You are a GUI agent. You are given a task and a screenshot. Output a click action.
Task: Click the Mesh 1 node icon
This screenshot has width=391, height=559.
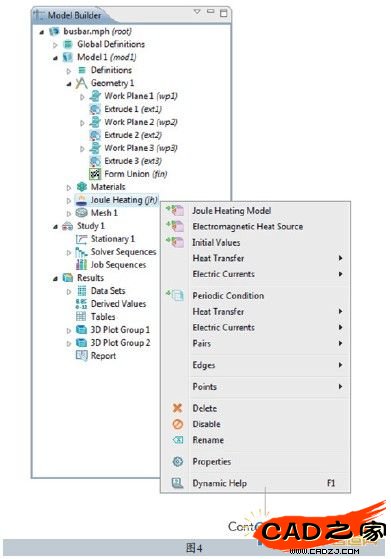[82, 213]
